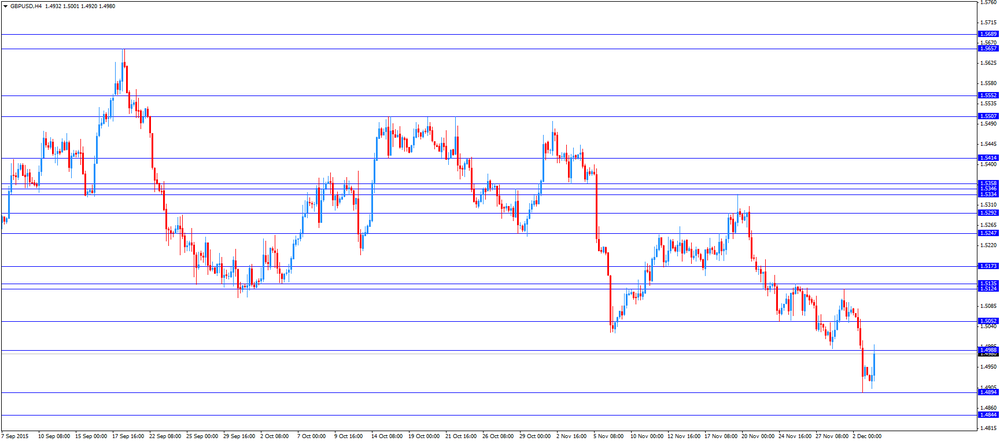1000x441 pixels.
Task: Click the GBPUSD,H4 chart title text
Action: [26, 5]
